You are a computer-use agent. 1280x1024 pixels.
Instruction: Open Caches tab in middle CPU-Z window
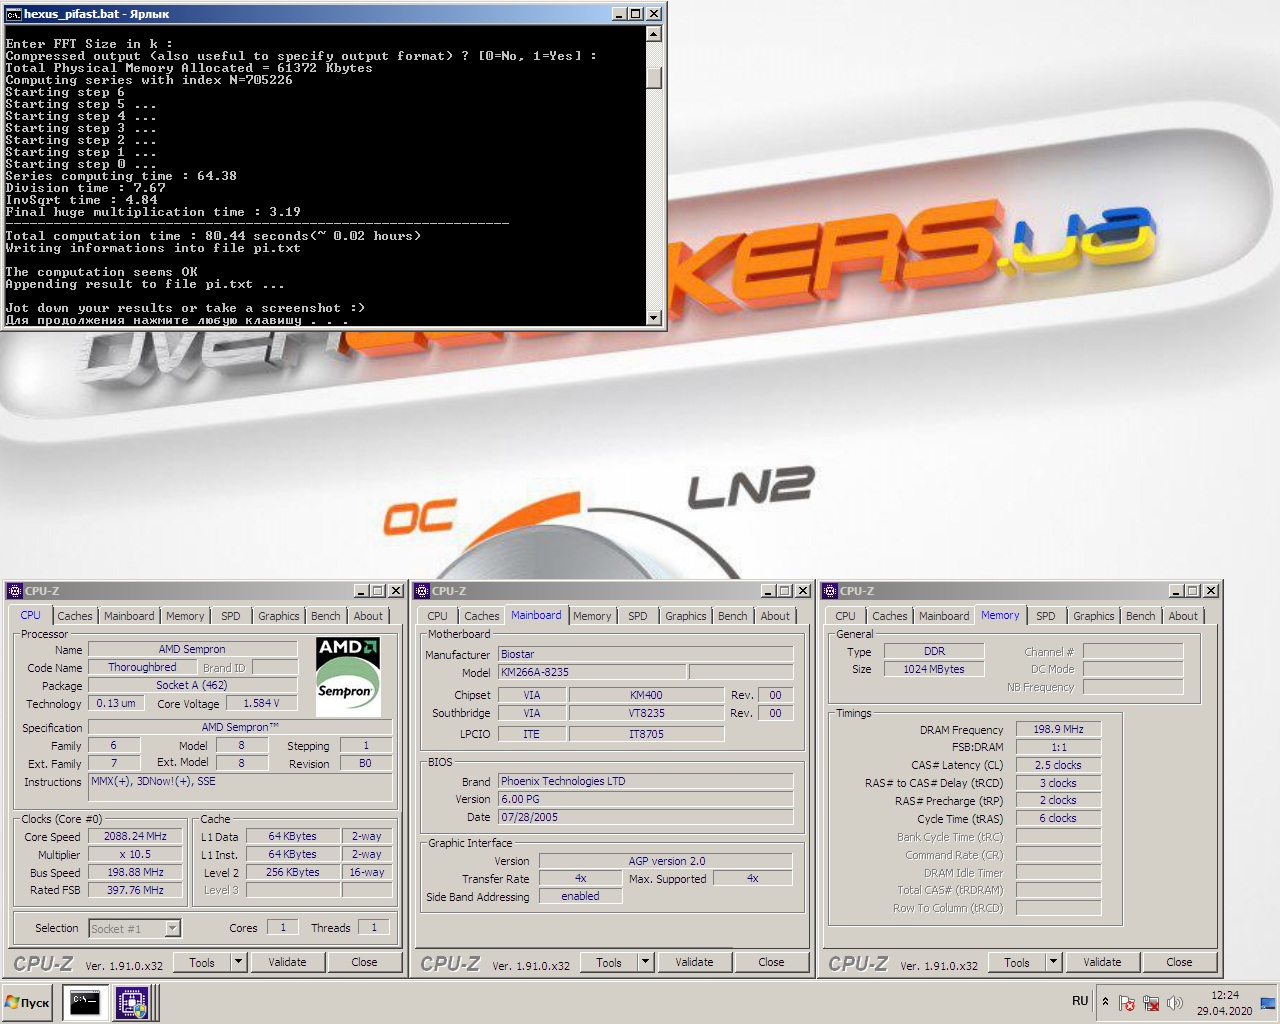click(x=481, y=616)
